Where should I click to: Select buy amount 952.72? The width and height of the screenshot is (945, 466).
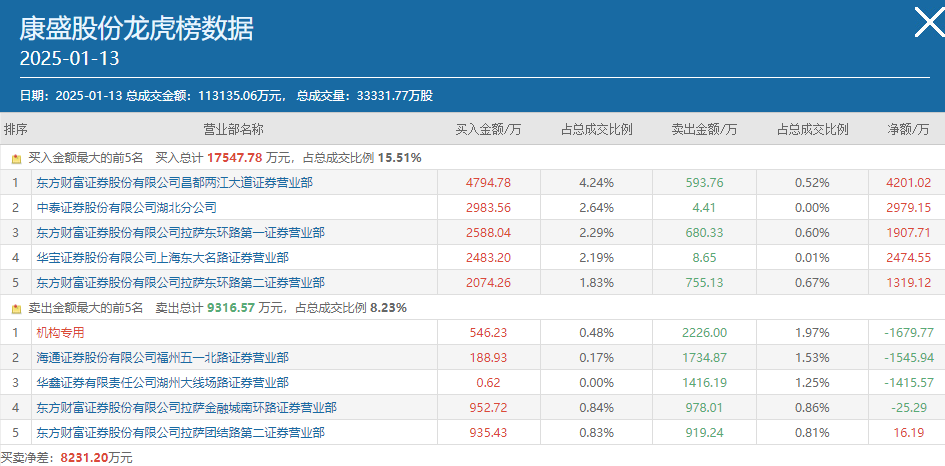(488, 408)
